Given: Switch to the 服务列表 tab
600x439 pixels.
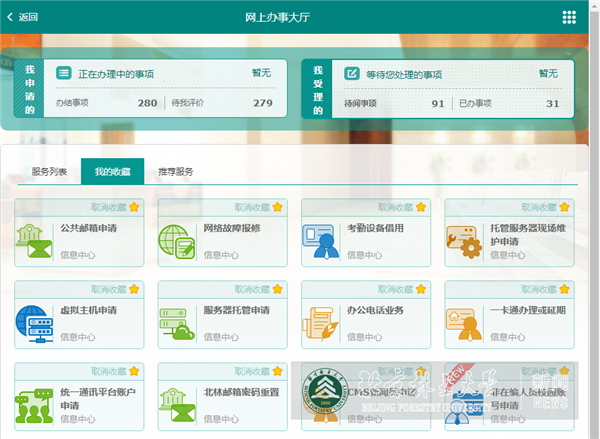Looking at the screenshot, I should [x=49, y=172].
